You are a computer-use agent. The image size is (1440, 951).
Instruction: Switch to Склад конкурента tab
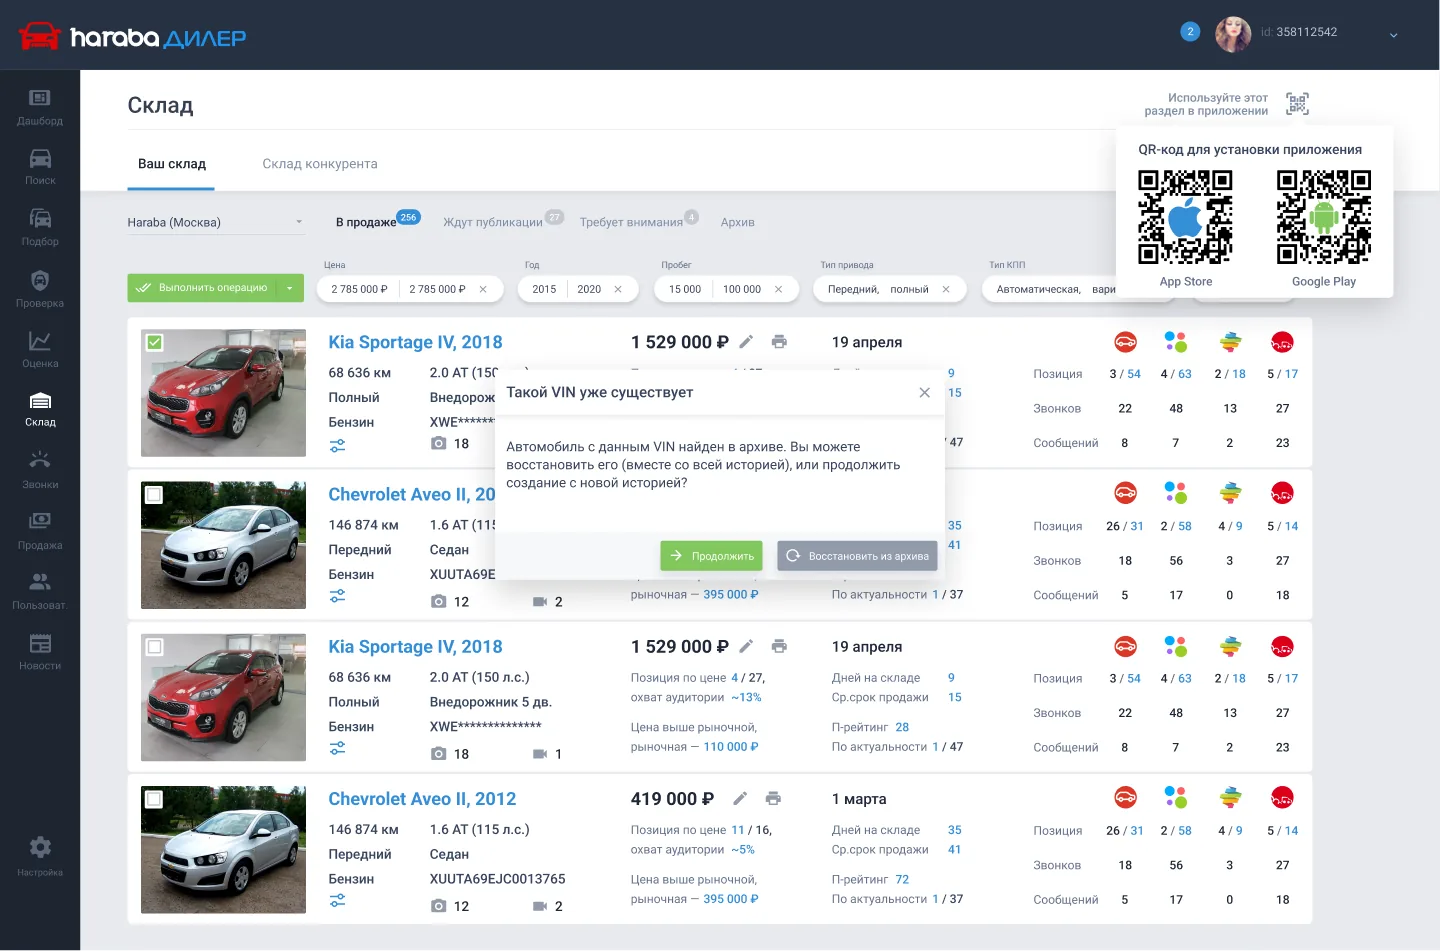click(x=320, y=164)
